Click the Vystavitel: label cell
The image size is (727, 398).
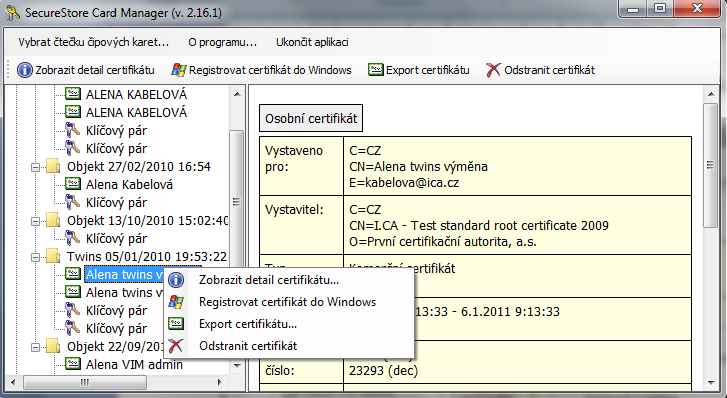pos(301,225)
